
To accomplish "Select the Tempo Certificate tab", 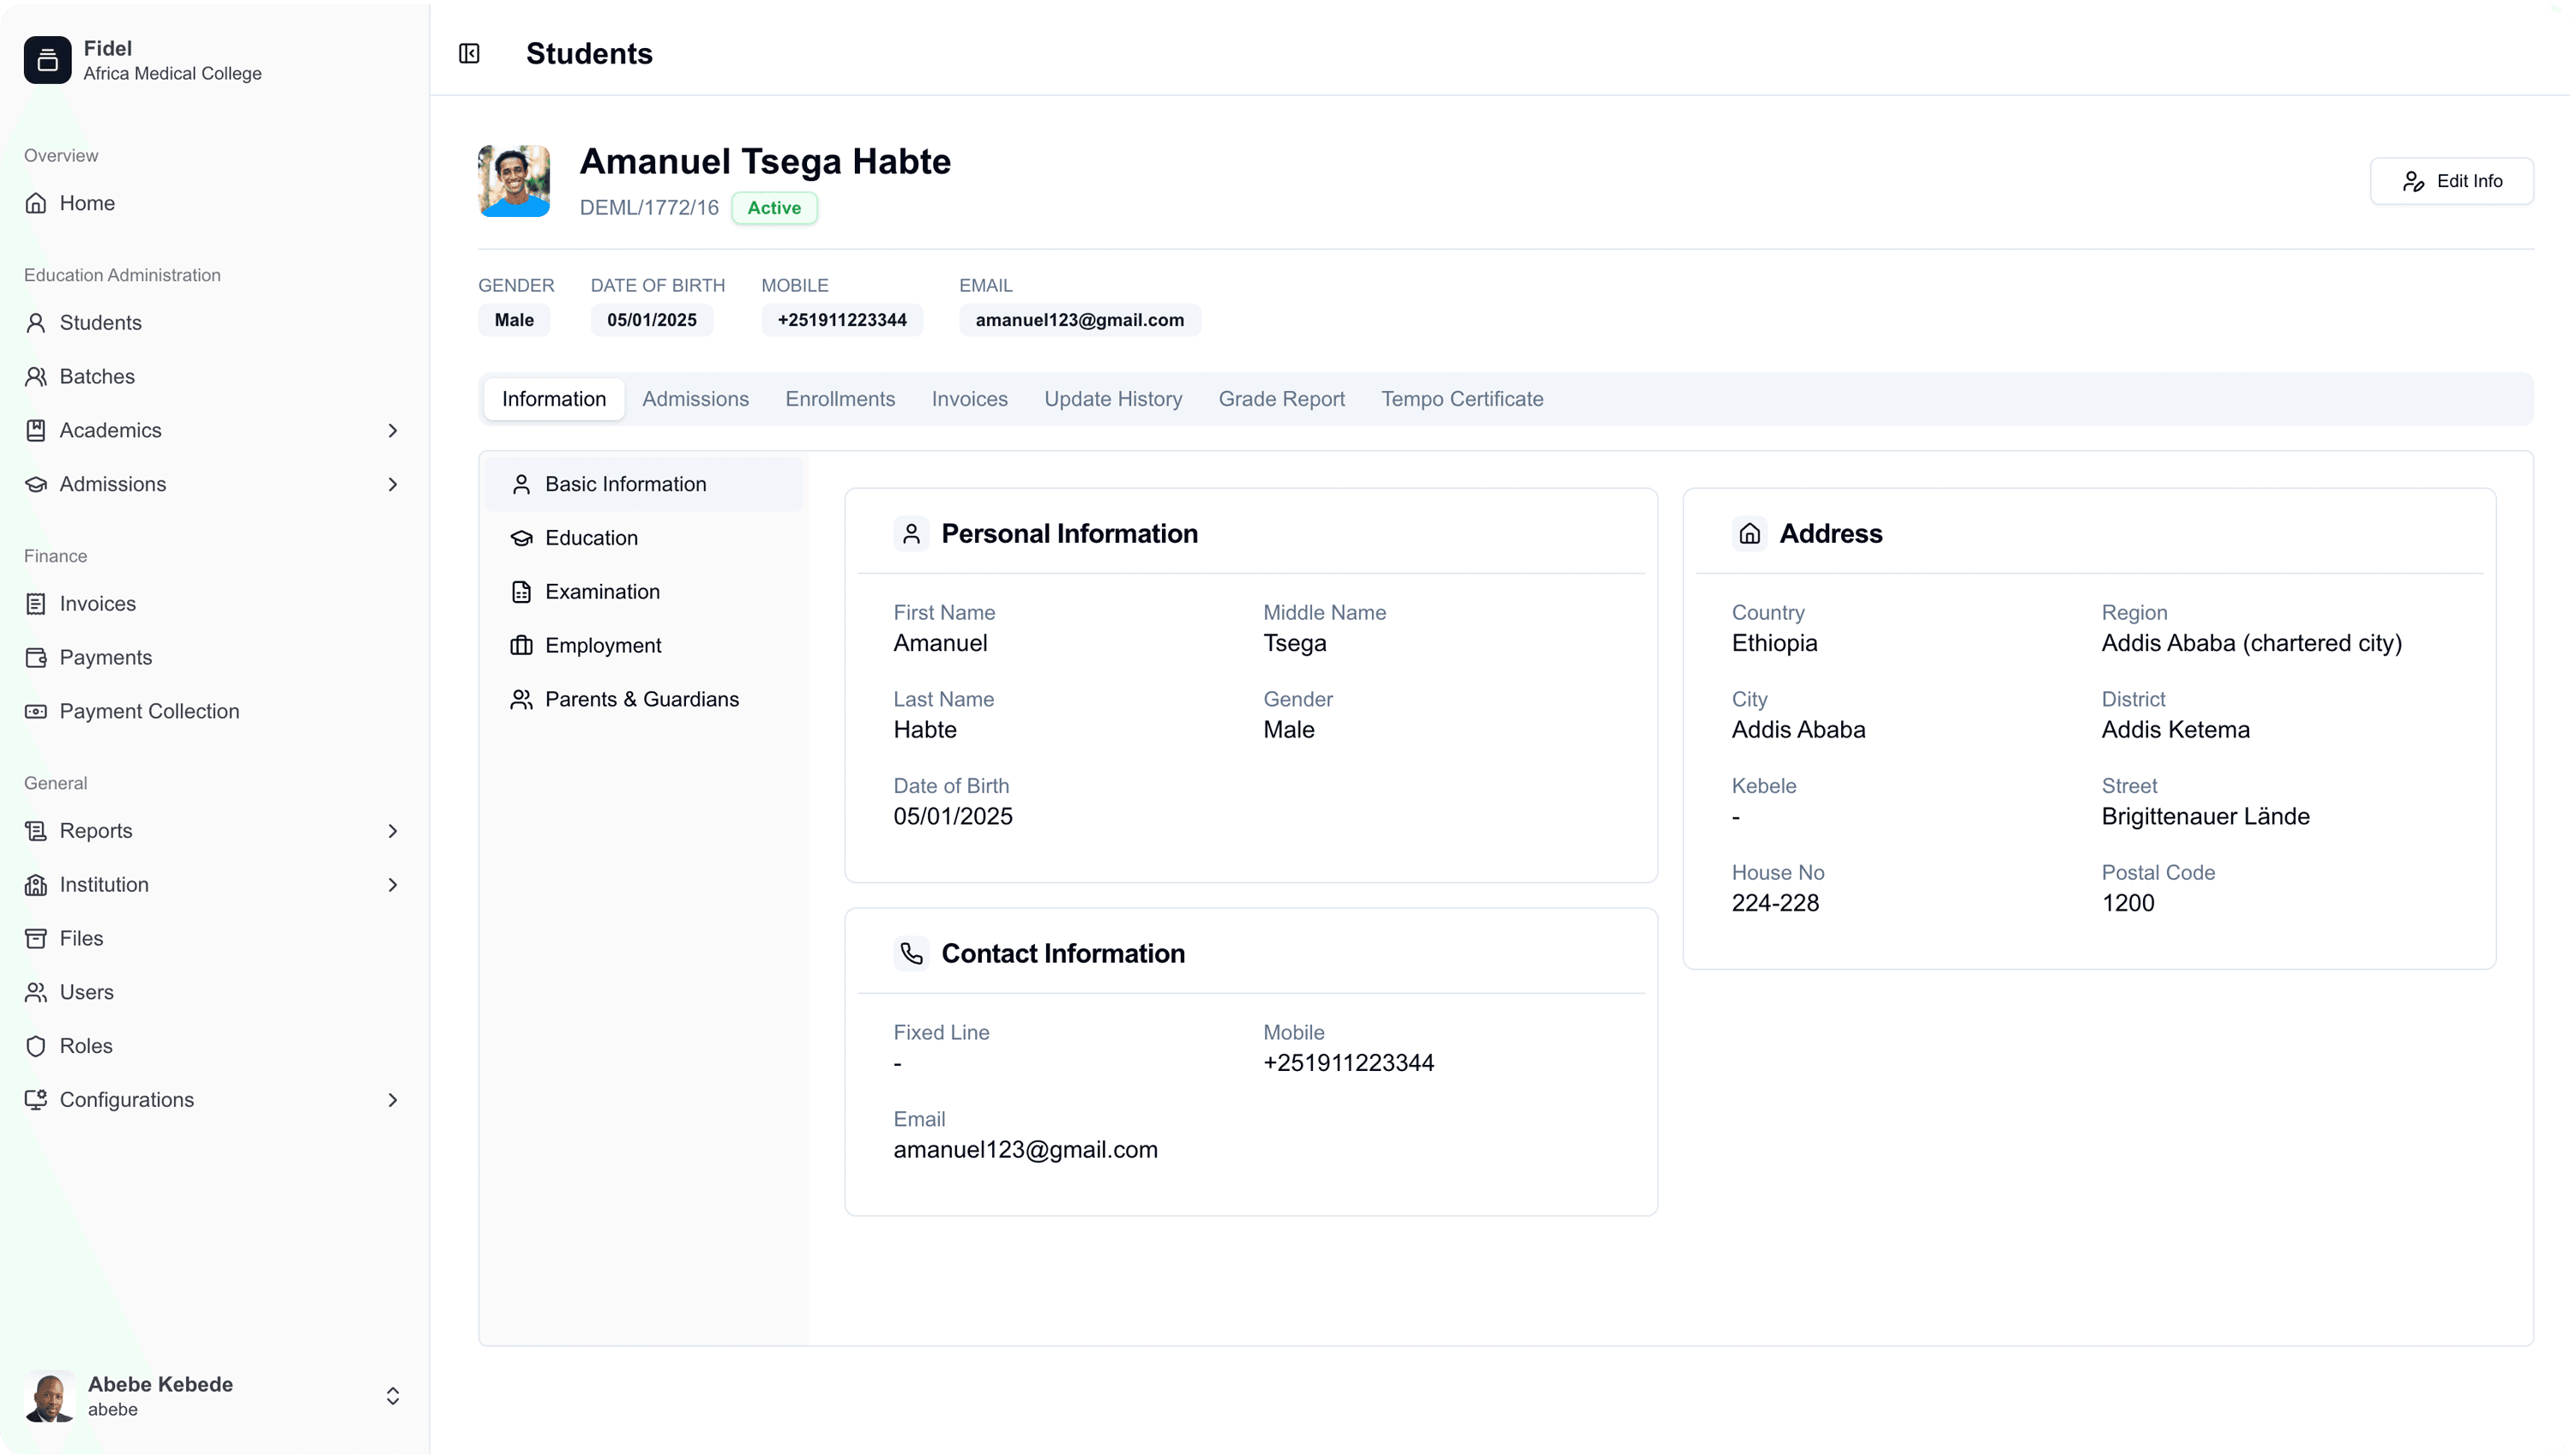I will click(x=1462, y=398).
